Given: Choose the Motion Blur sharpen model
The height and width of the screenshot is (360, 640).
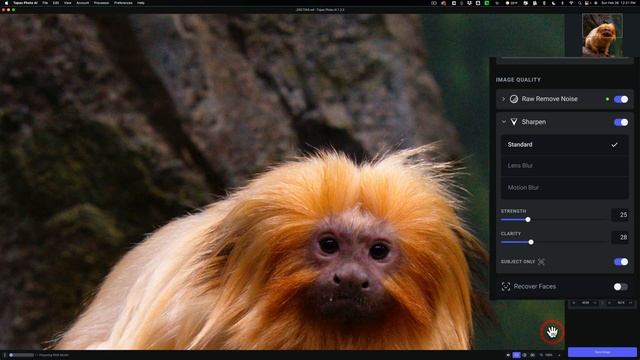Looking at the screenshot, I should 565,187.
